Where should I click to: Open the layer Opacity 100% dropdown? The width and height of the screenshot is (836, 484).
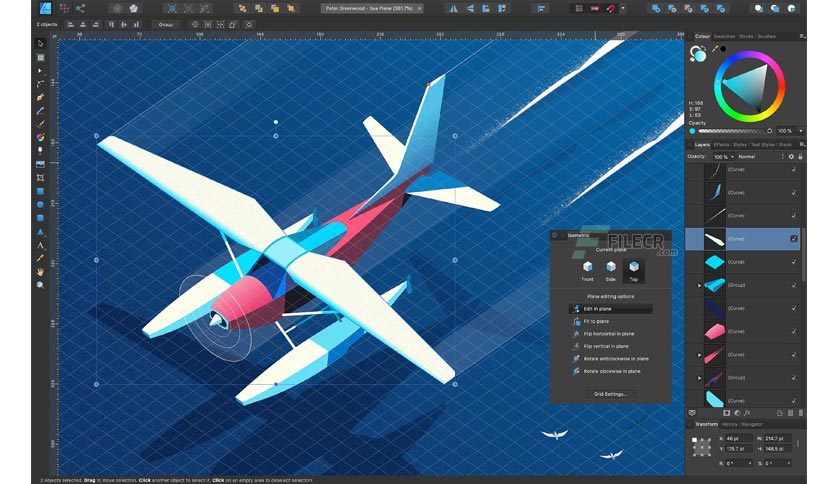723,157
